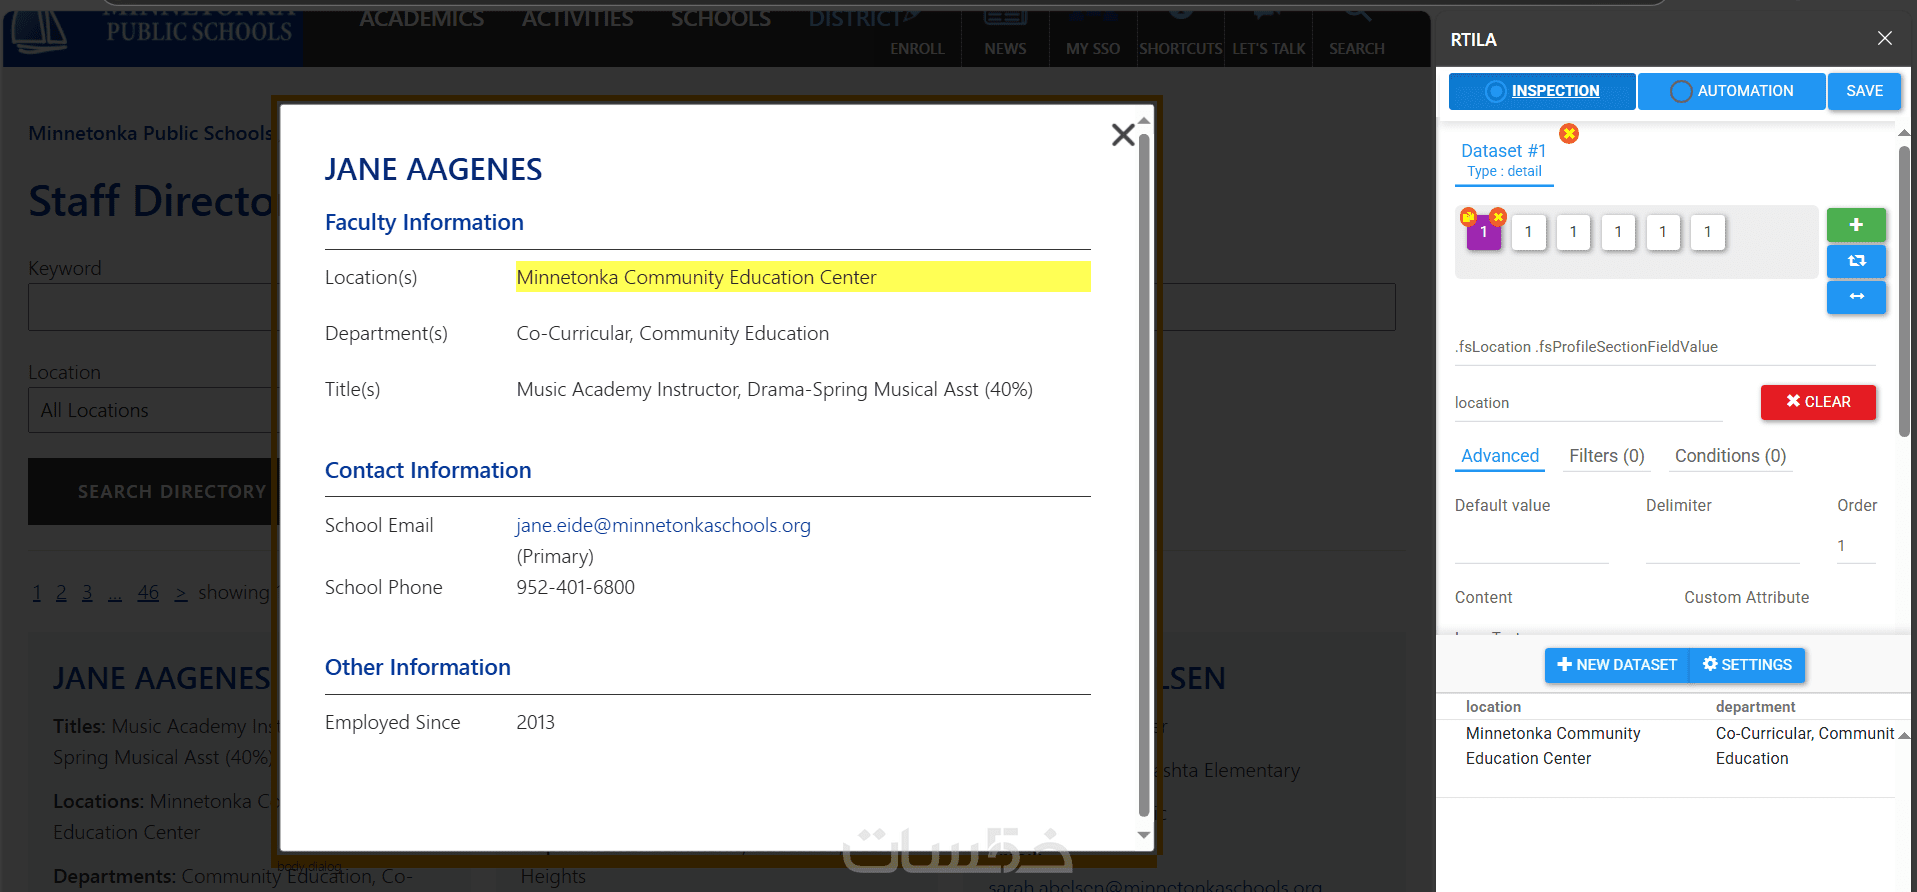Click the RTILA panel vertical scrollbar
This screenshot has height=892, width=1917.
click(x=1904, y=291)
